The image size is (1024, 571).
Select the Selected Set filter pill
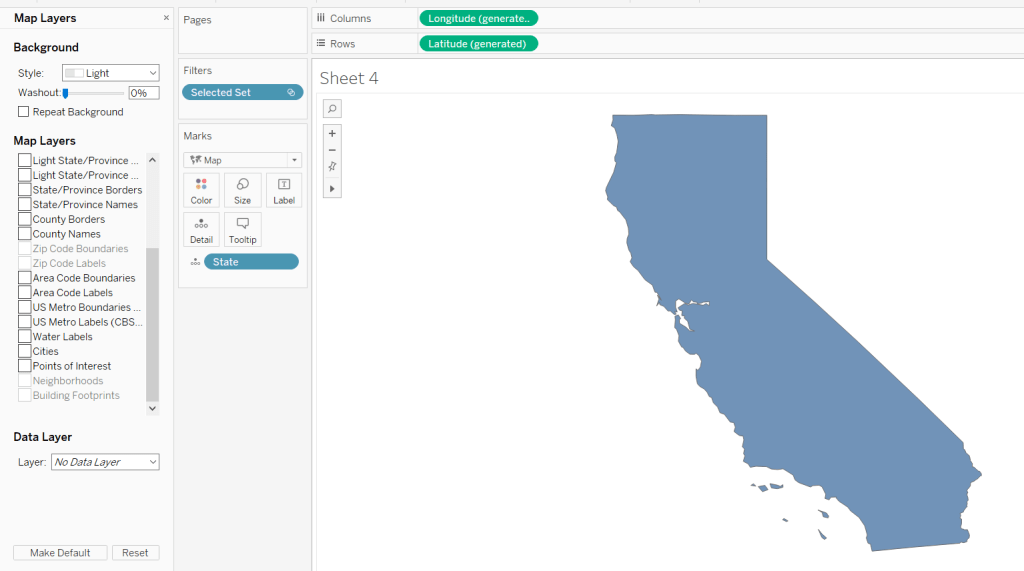click(242, 92)
